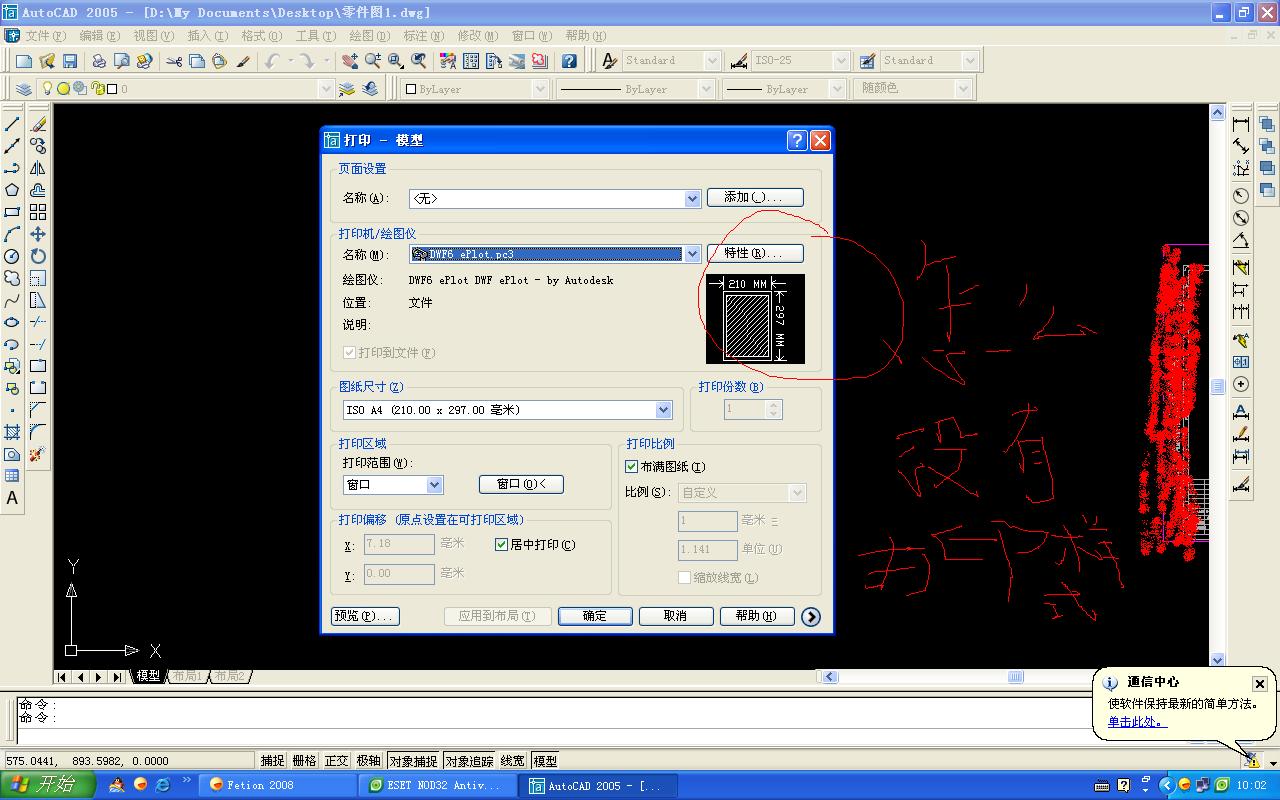The height and width of the screenshot is (800, 1280).
Task: Click the 取消 button
Action: tap(676, 616)
